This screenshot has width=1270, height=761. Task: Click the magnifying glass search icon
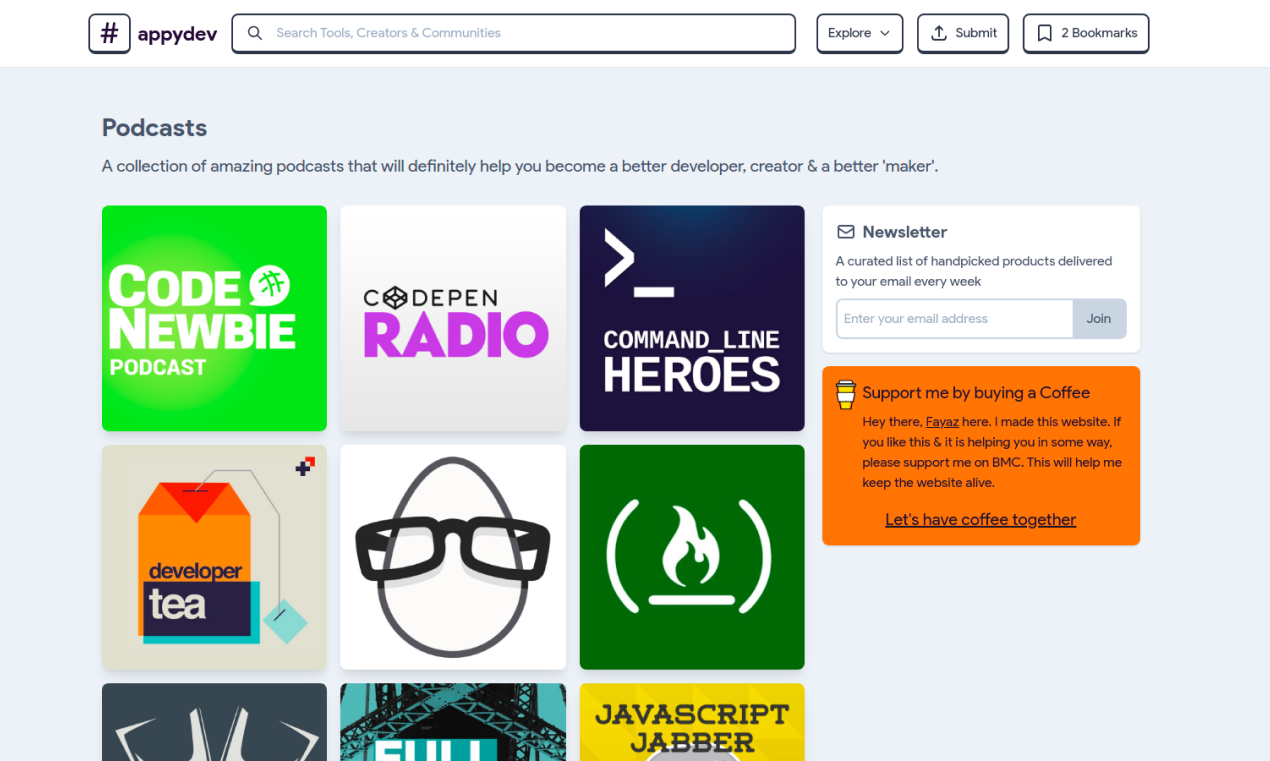pos(255,33)
